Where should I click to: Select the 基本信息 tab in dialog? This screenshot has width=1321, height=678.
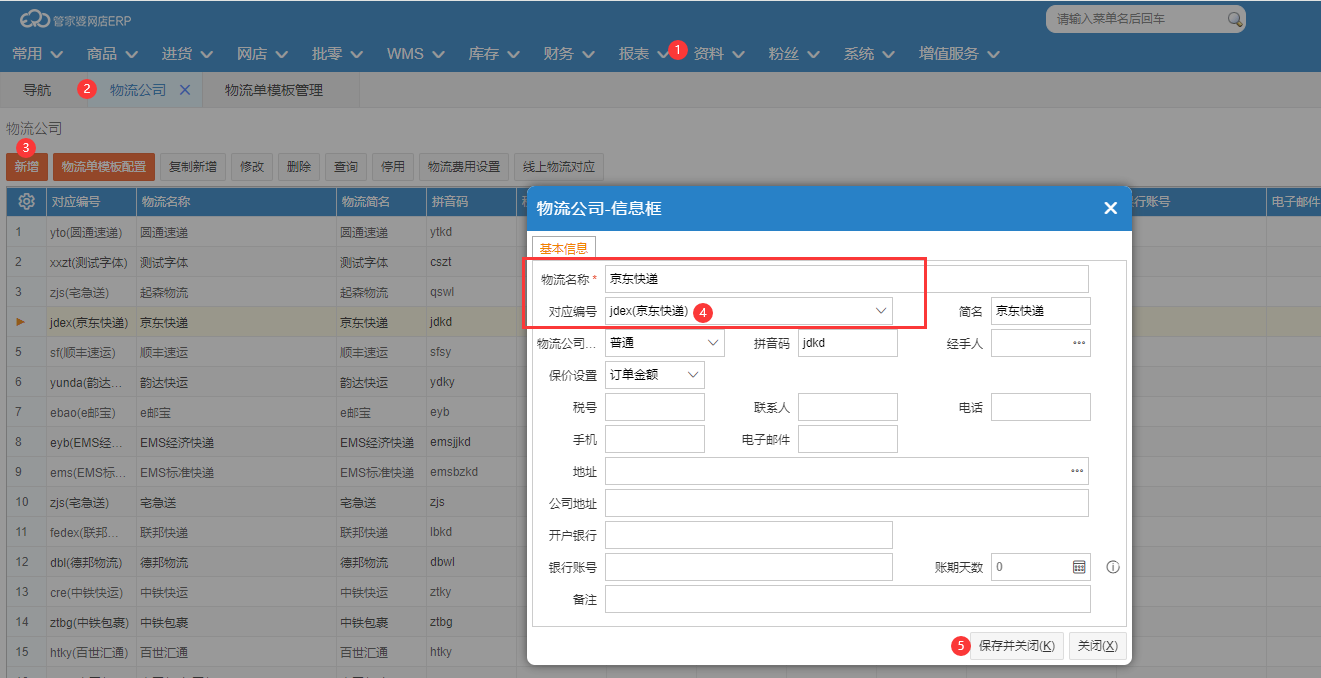click(x=563, y=248)
